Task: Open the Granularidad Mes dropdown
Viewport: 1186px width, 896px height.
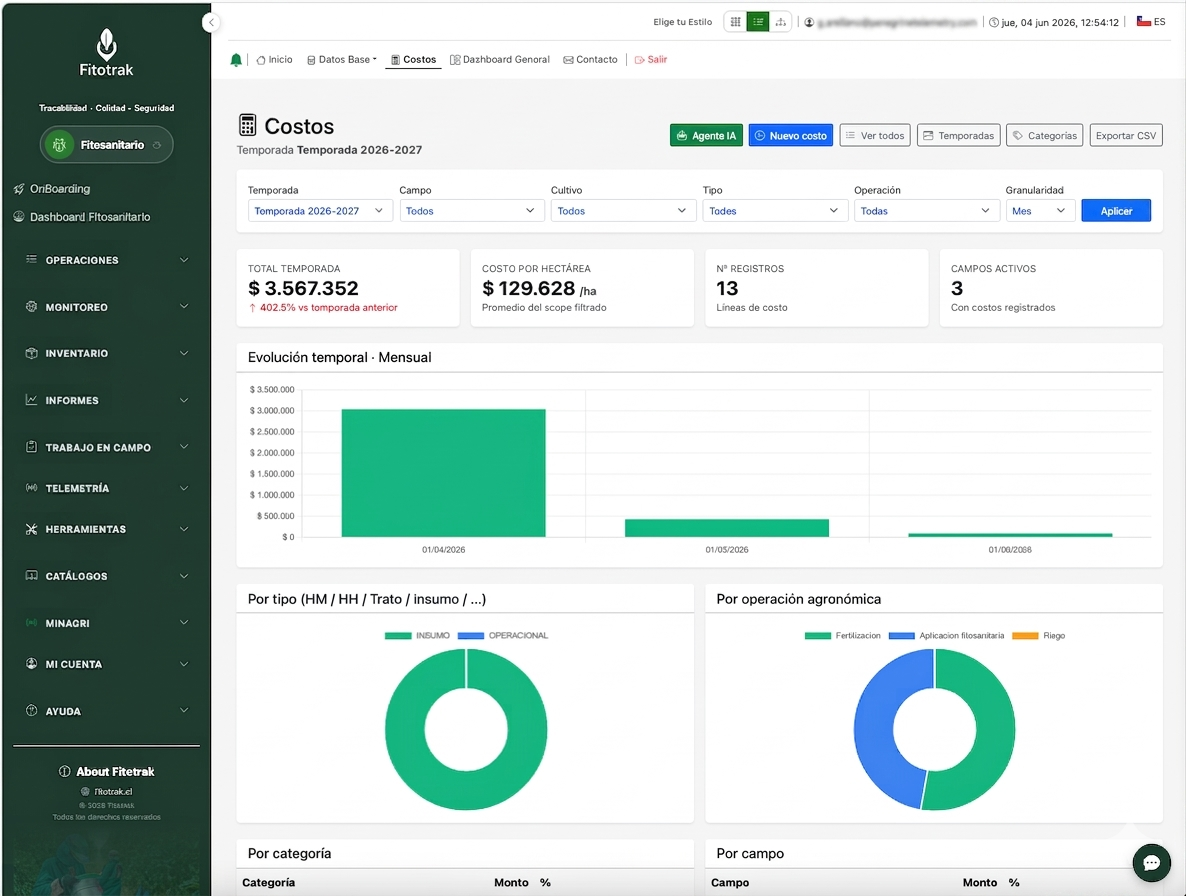Action: point(1040,211)
